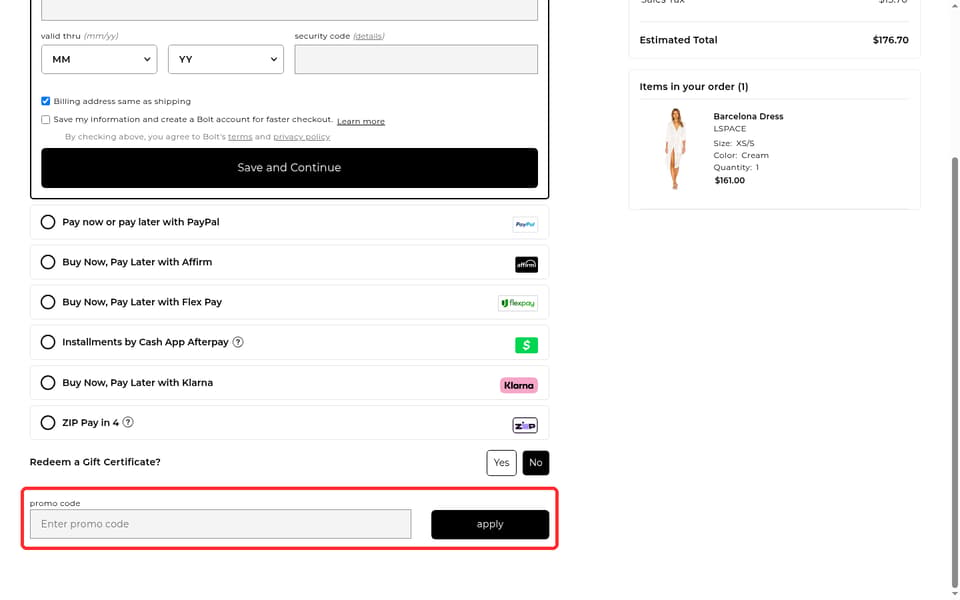Viewport: 960px width, 600px height.
Task: Click the pink Klarna logo badge
Action: (x=519, y=385)
